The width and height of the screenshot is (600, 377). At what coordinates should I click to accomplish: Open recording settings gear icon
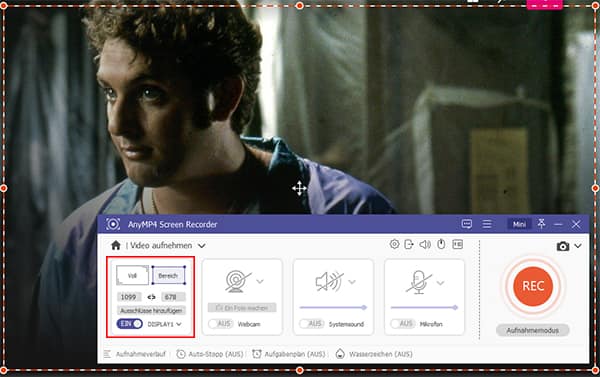point(394,244)
